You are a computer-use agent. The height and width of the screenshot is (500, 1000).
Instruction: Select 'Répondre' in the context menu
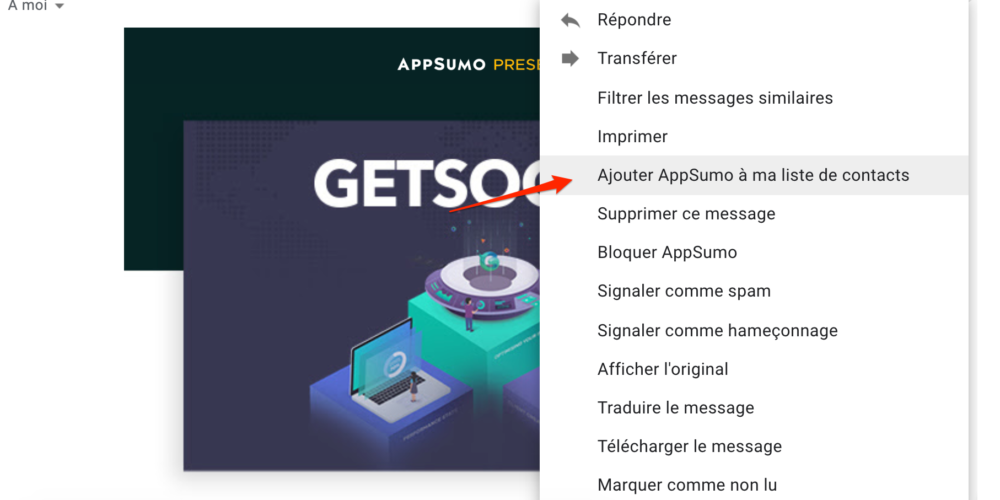[x=754, y=20]
